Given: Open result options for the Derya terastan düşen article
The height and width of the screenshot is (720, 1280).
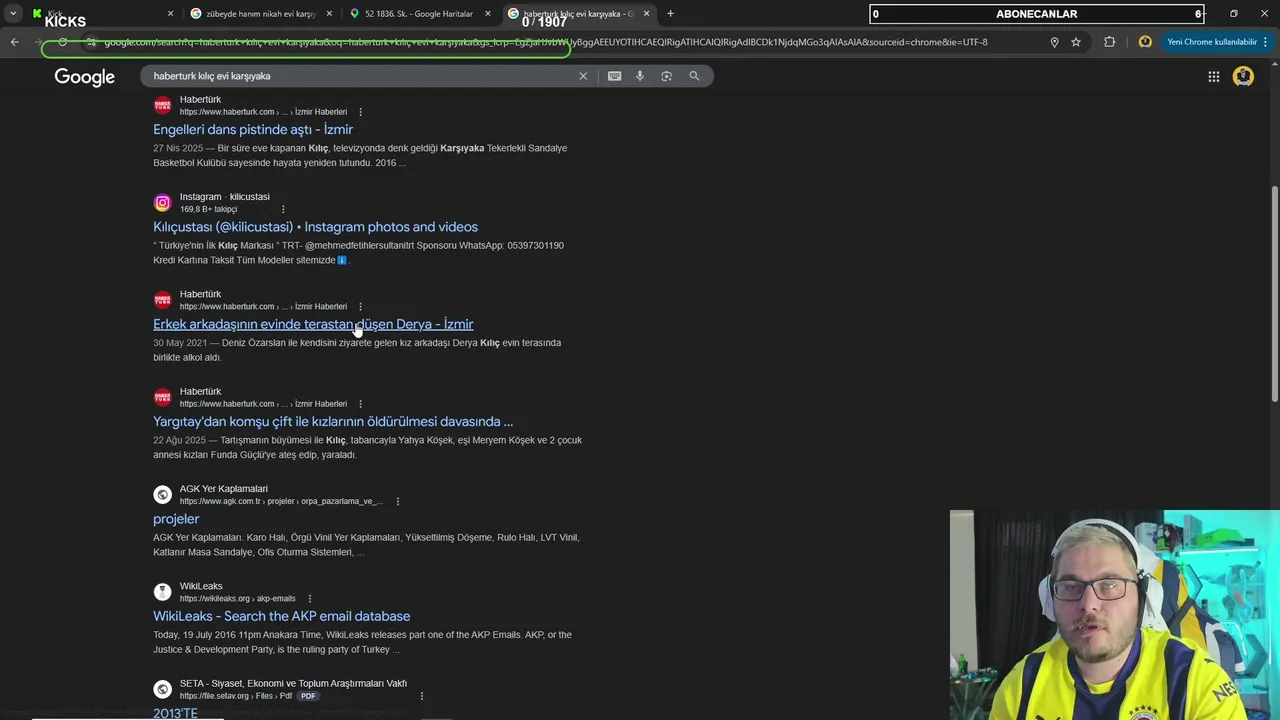Looking at the screenshot, I should tap(360, 306).
